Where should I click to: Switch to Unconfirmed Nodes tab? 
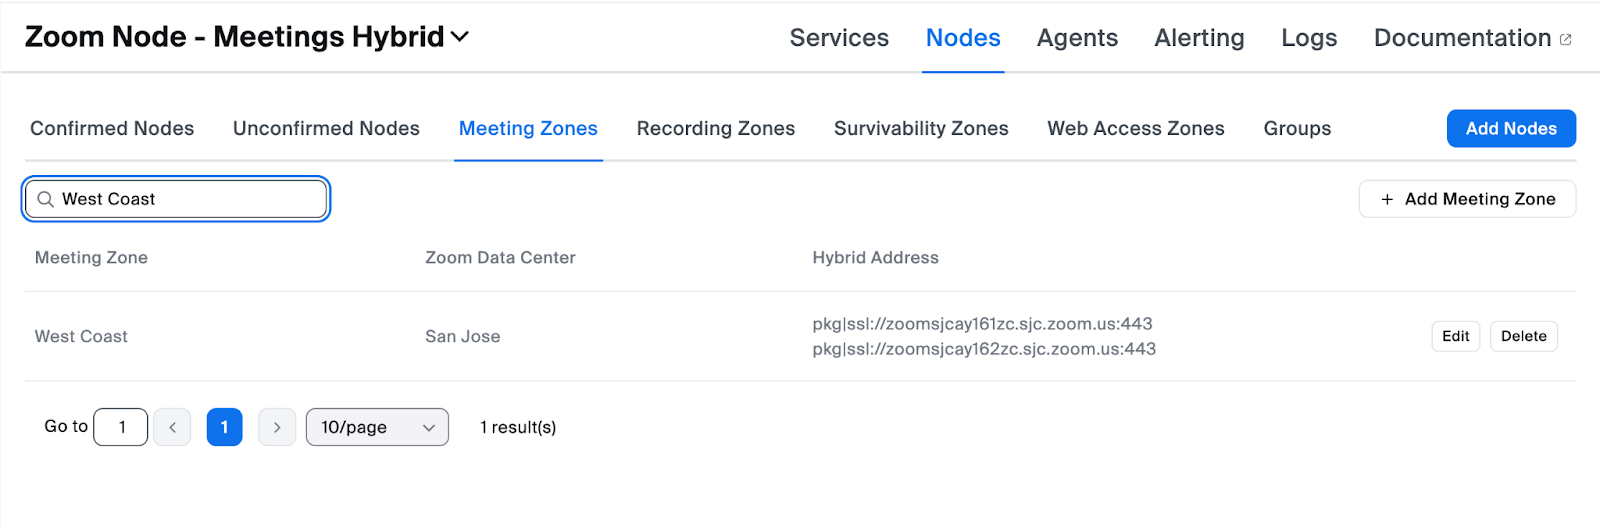click(x=326, y=128)
